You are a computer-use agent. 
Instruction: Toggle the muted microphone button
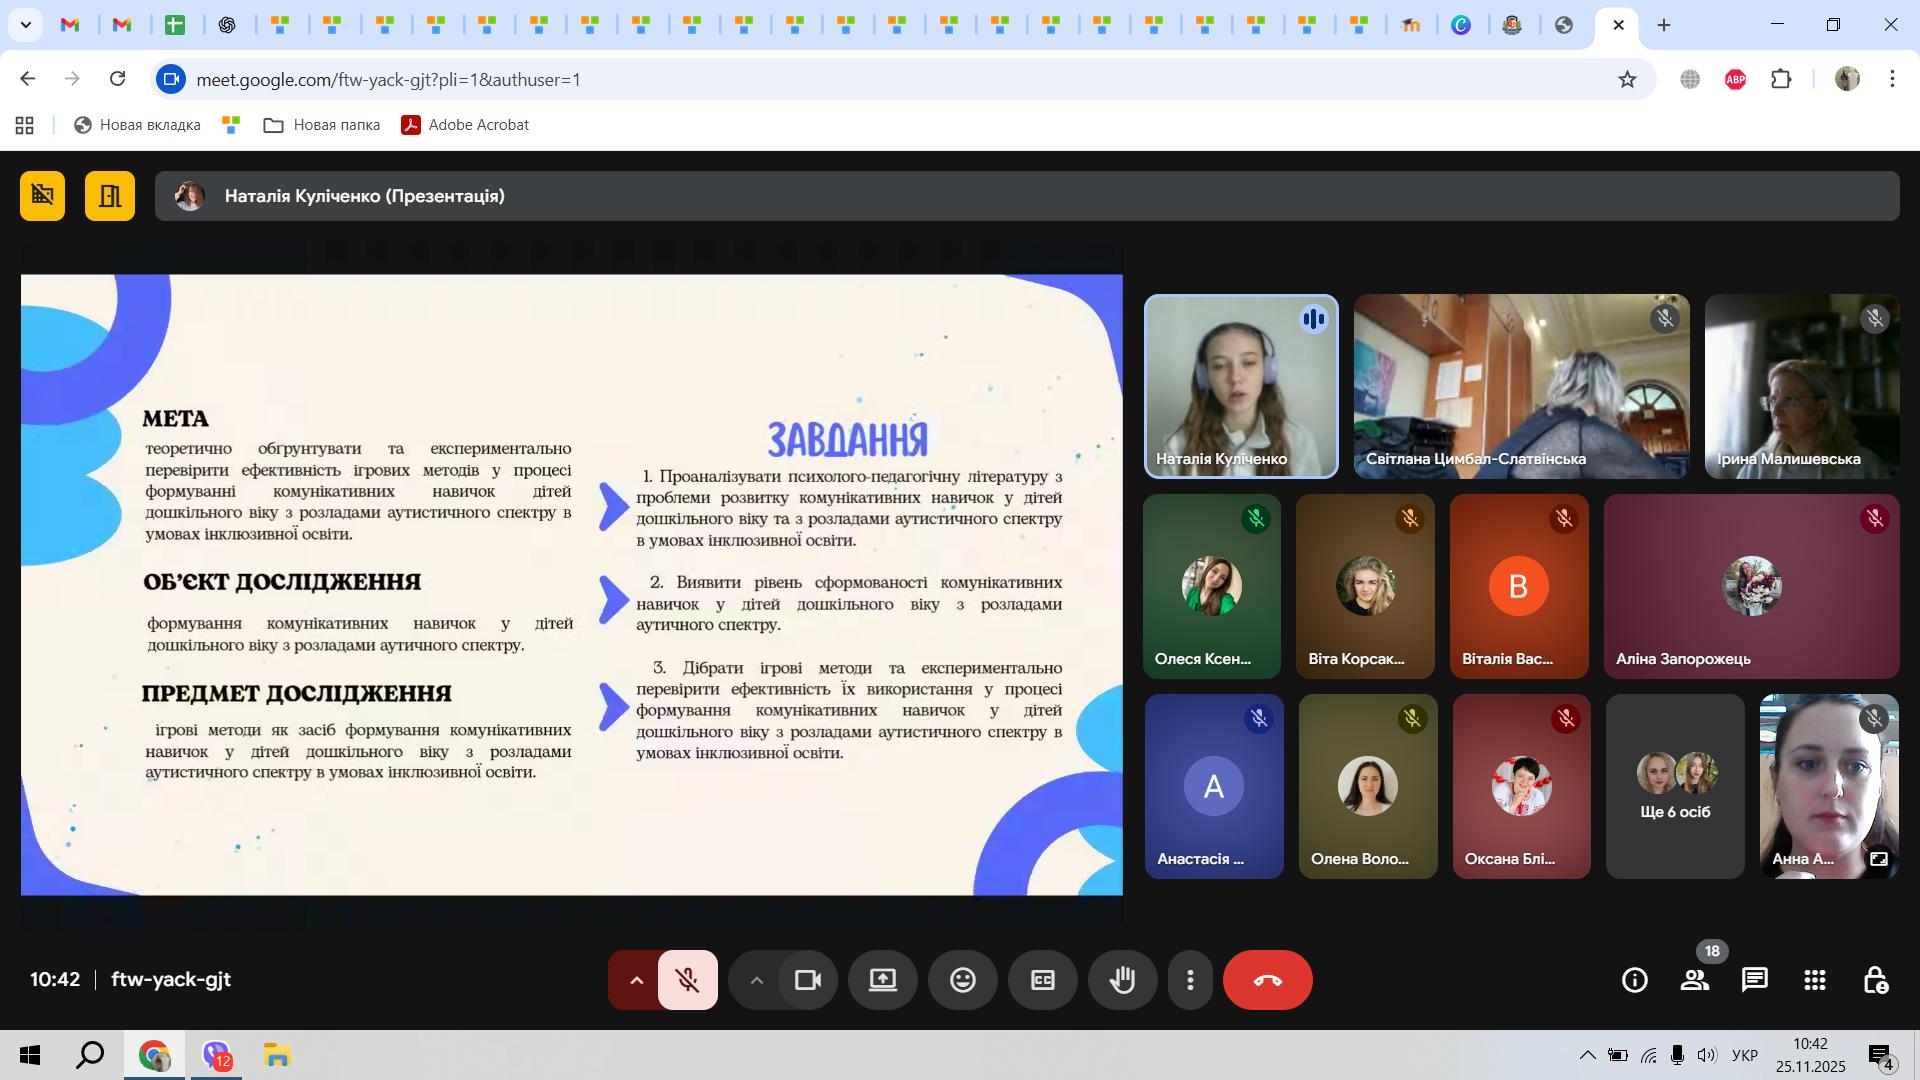tap(687, 980)
